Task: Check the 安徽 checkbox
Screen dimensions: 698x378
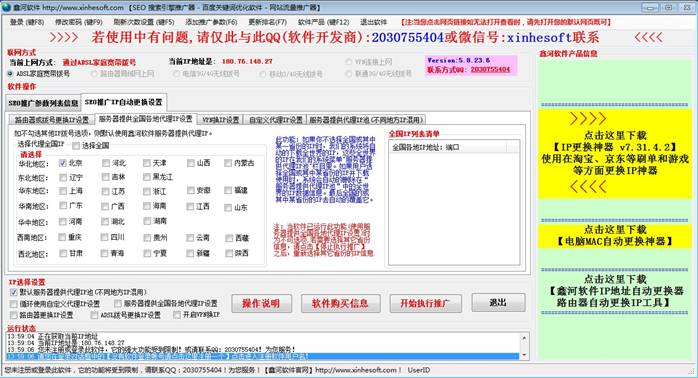Action: 191,191
